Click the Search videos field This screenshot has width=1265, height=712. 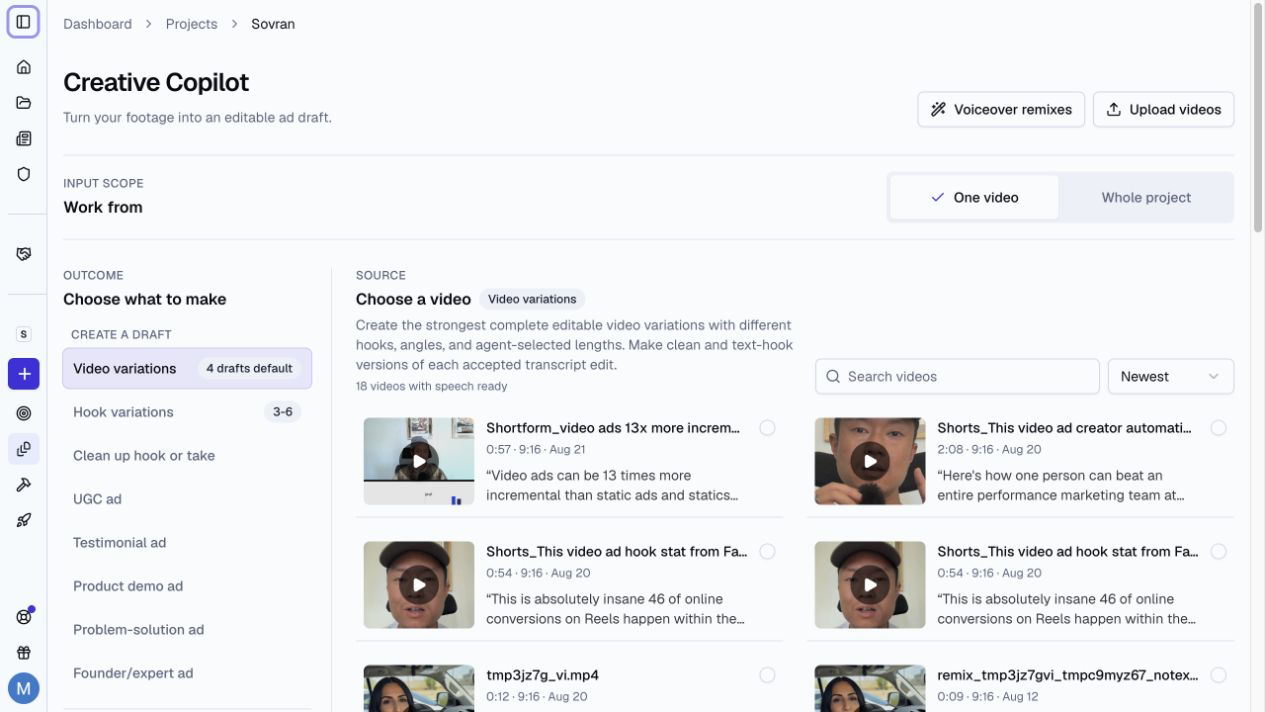(957, 377)
